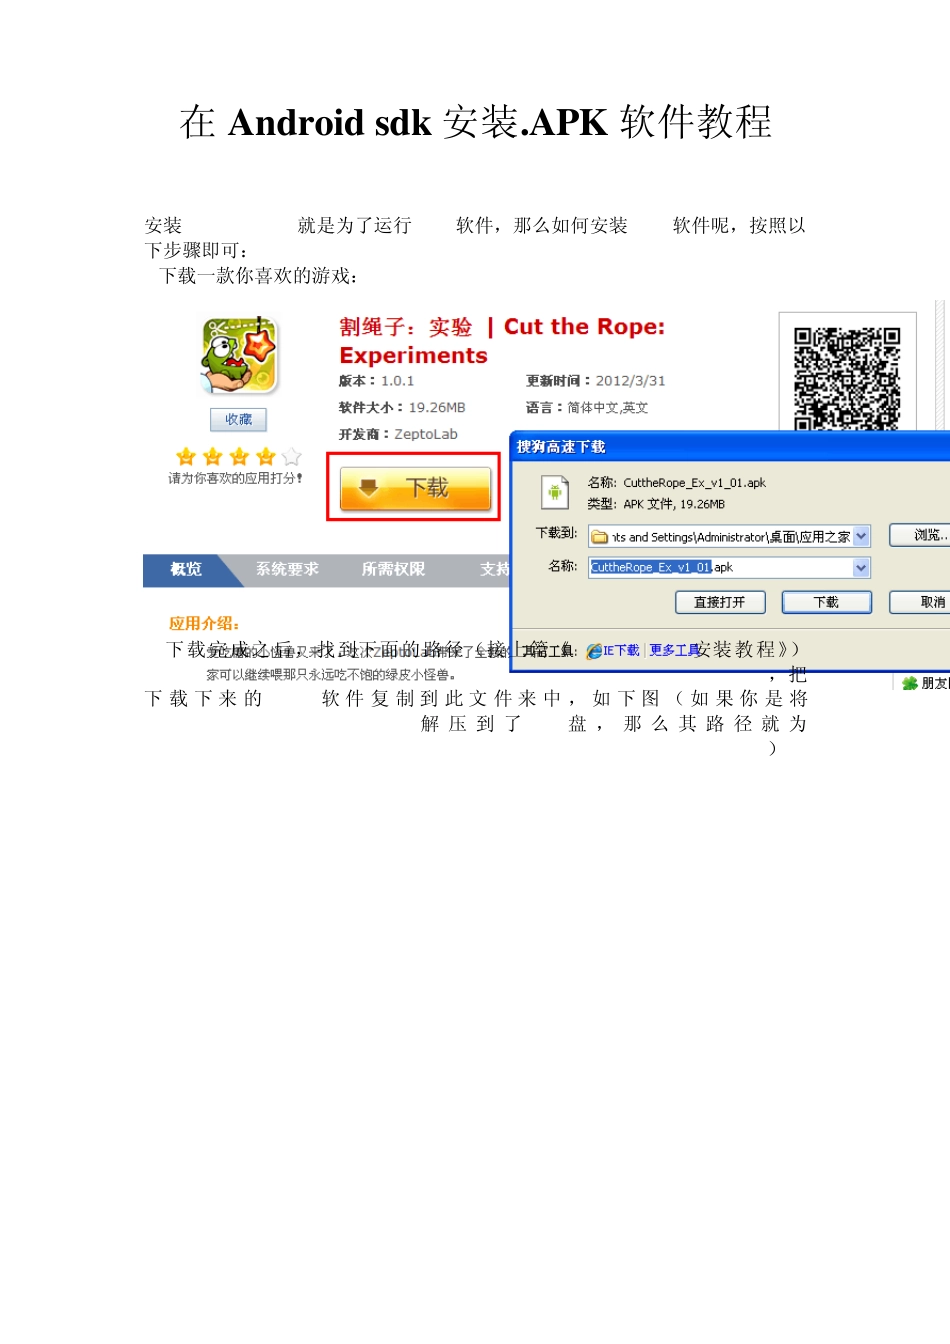Click the Android APK file icon in dialog
The image size is (950, 1344).
tap(555, 492)
